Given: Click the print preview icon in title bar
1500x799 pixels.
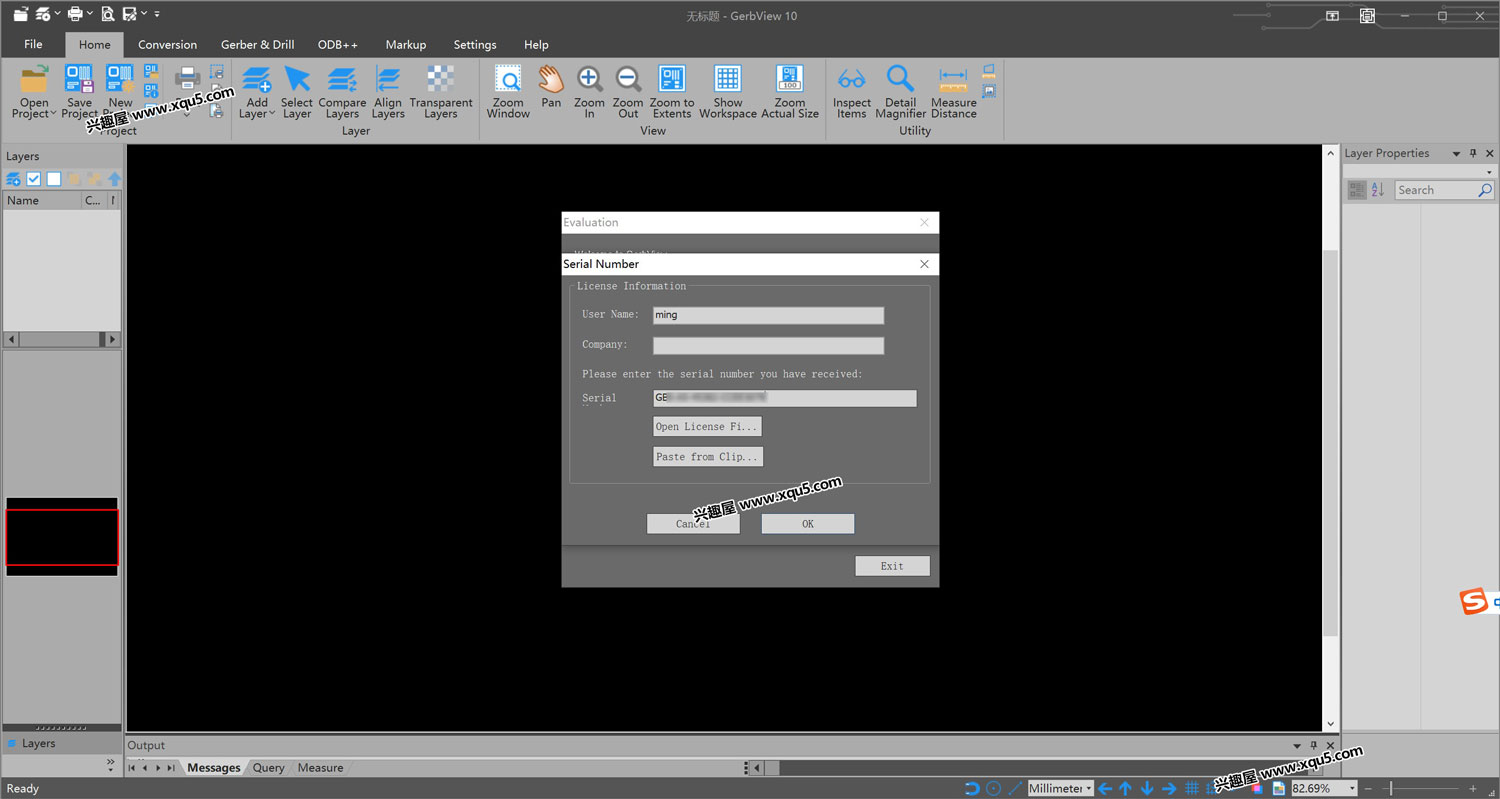Looking at the screenshot, I should pos(107,14).
